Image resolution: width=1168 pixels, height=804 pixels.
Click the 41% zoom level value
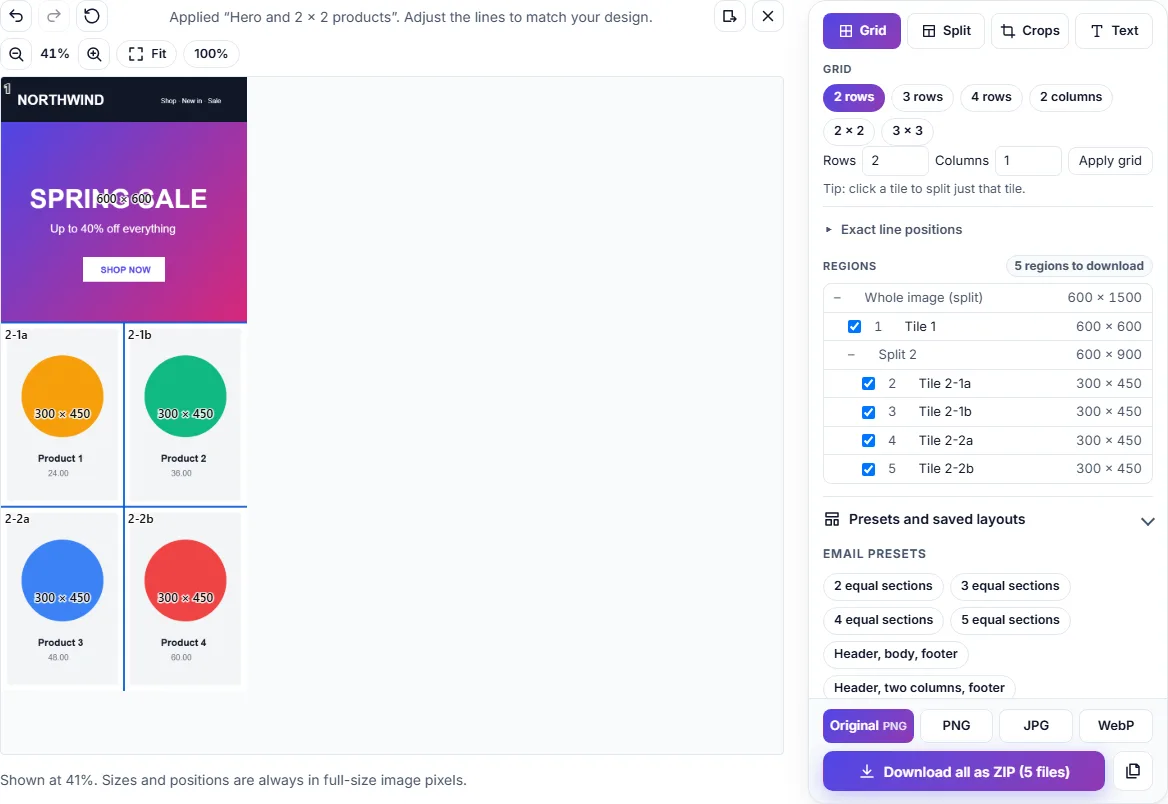click(55, 54)
